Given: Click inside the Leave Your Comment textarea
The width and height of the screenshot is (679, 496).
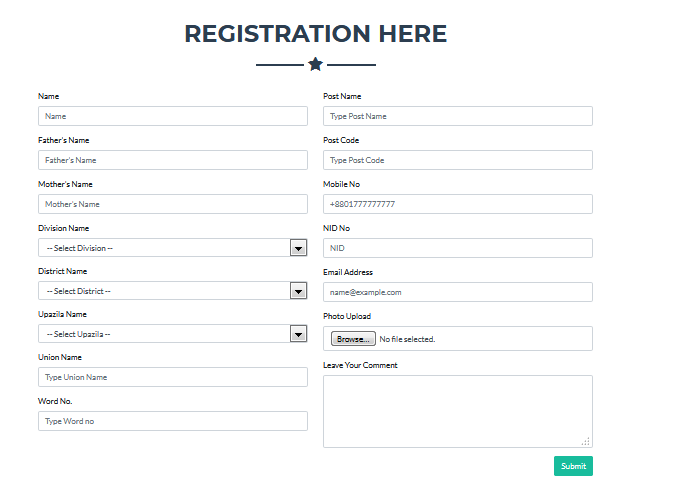Looking at the screenshot, I should pyautogui.click(x=457, y=410).
